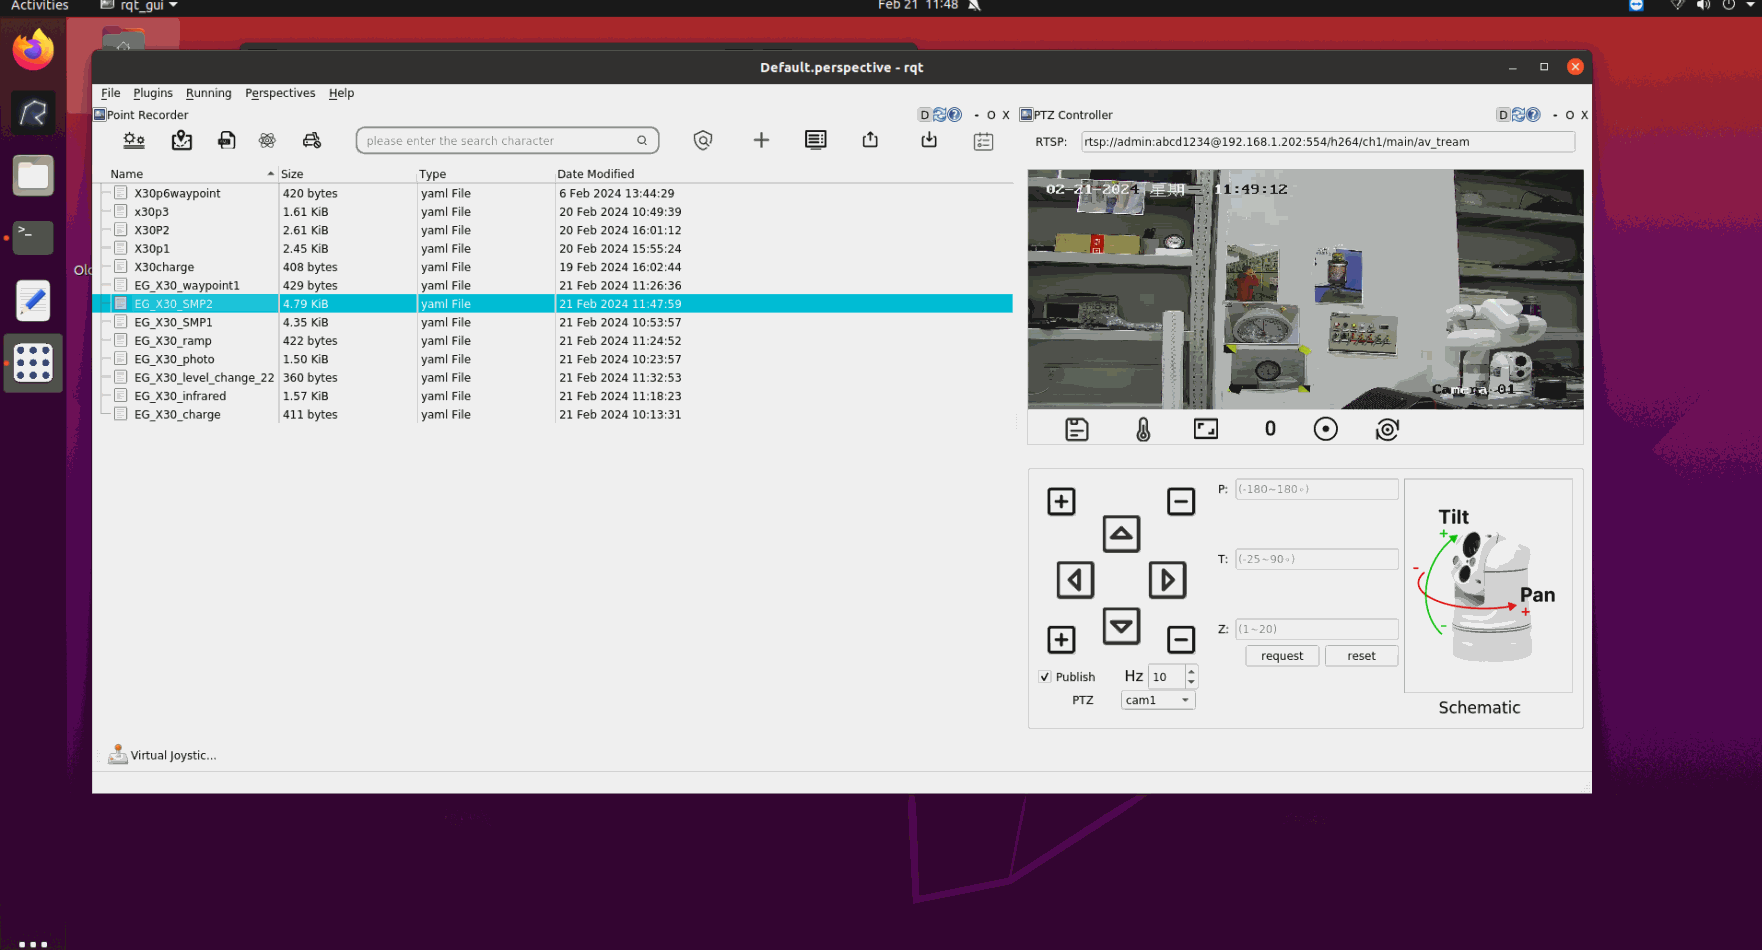Click the thermometer temperature icon

pos(1143,430)
